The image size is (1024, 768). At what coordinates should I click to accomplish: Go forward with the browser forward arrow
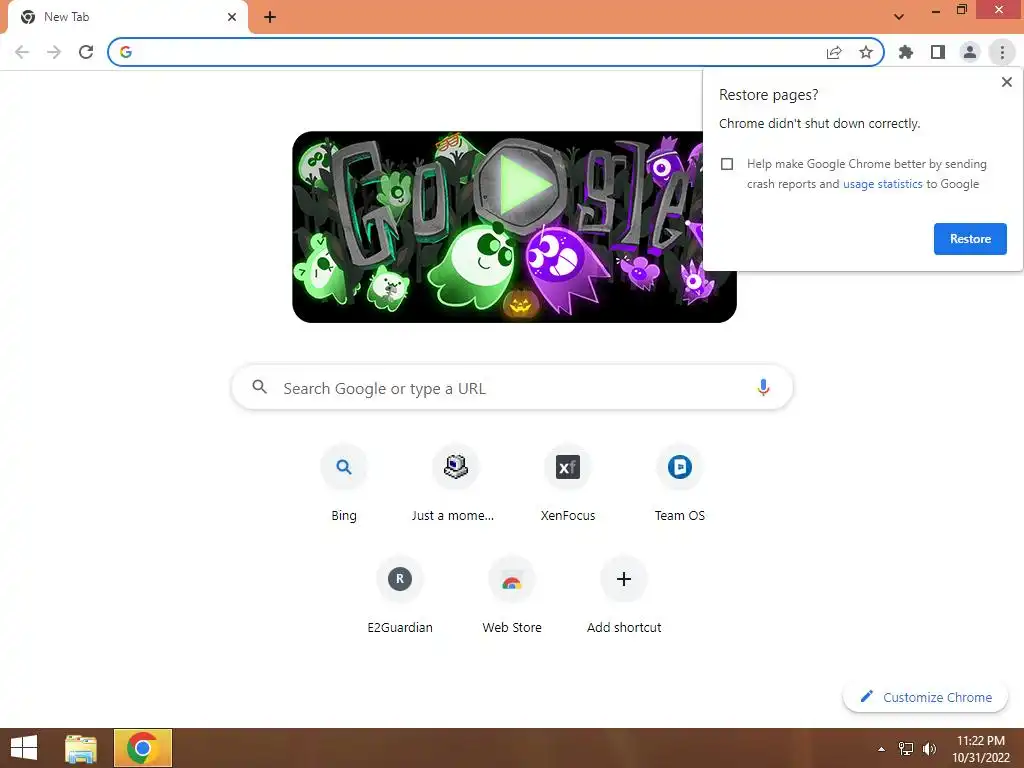pos(54,52)
